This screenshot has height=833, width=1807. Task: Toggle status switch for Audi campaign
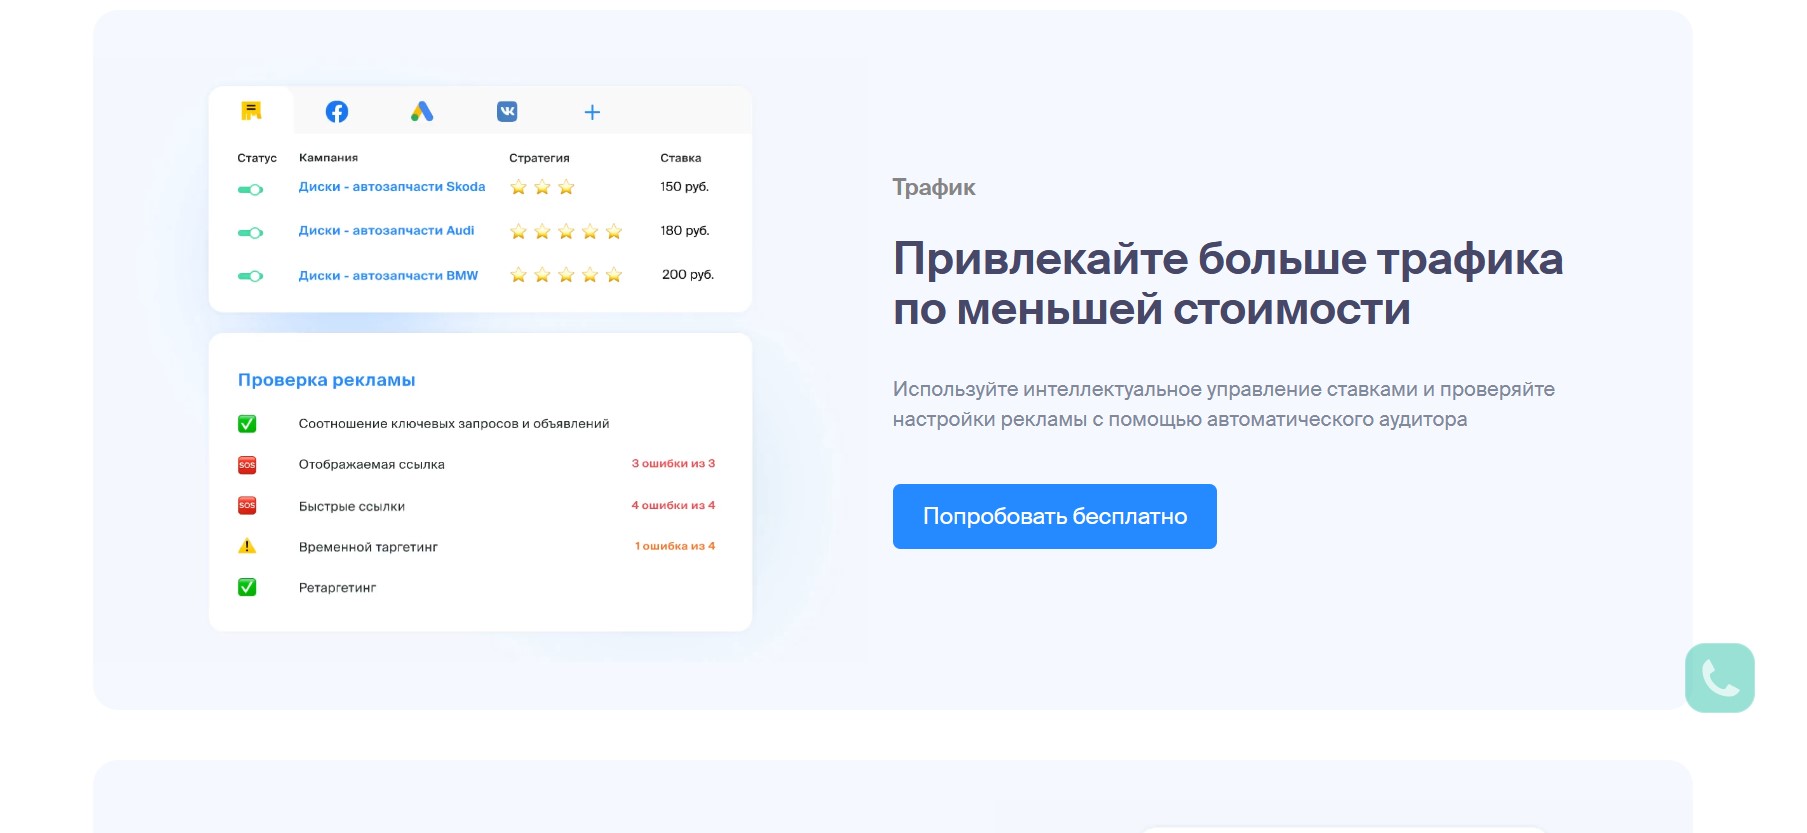pyautogui.click(x=250, y=233)
